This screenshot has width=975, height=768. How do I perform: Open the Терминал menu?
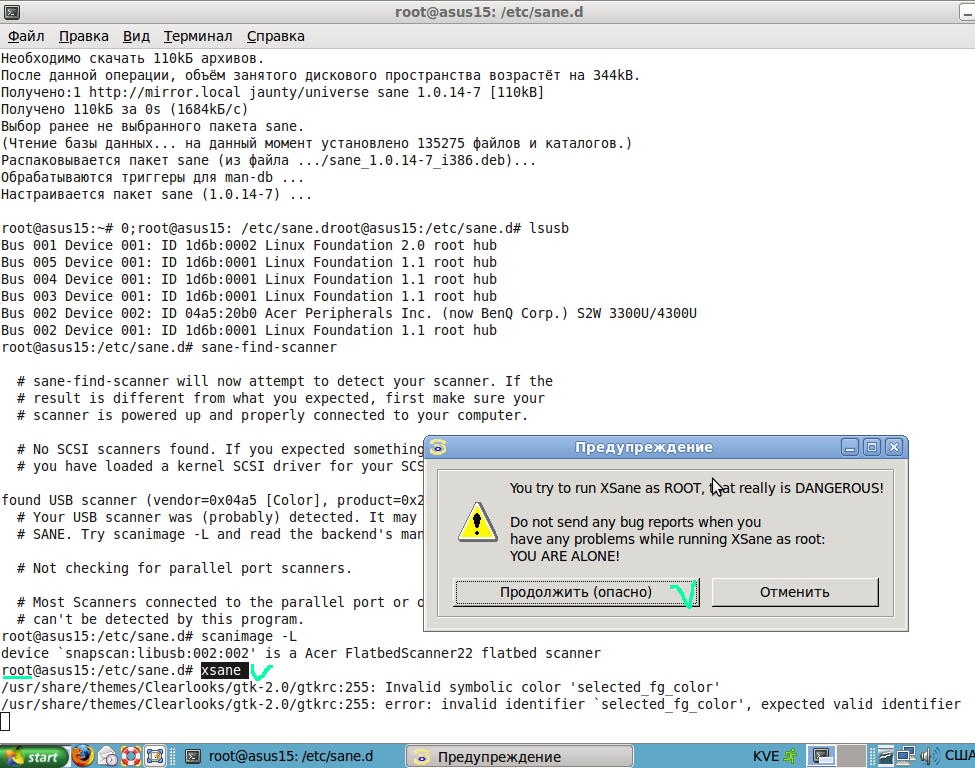(198, 36)
